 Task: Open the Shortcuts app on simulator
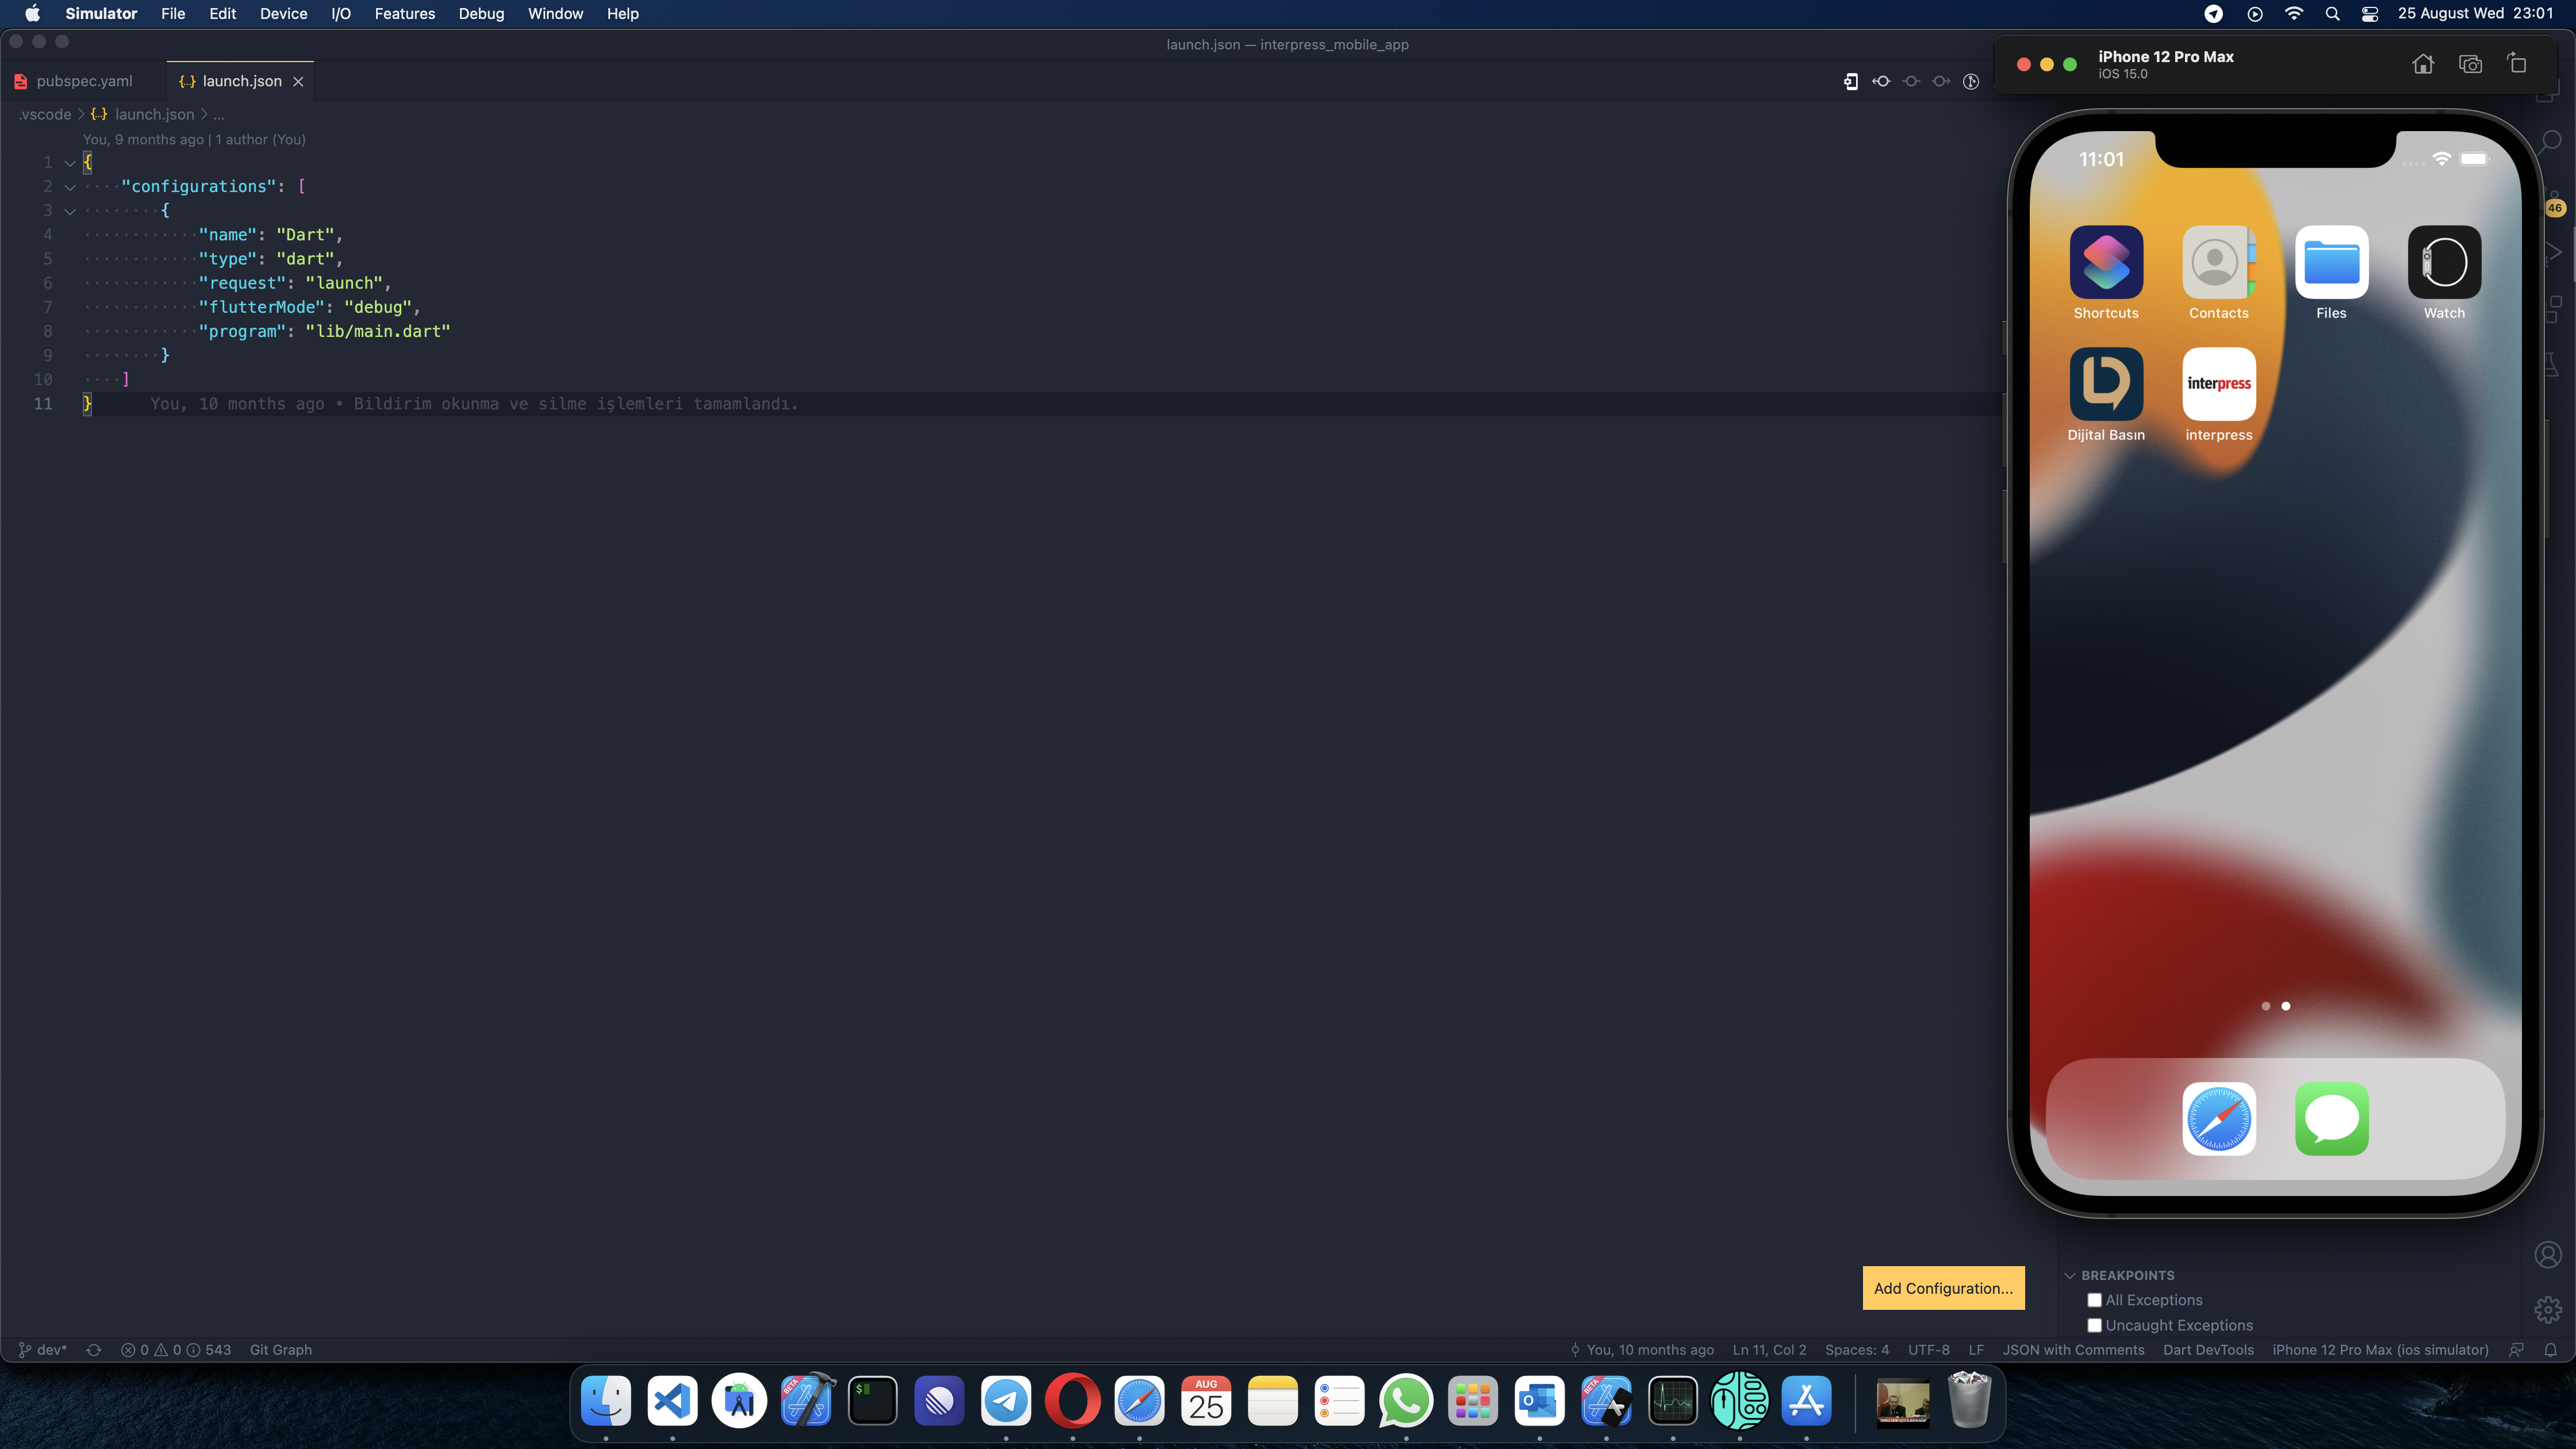click(x=2106, y=262)
